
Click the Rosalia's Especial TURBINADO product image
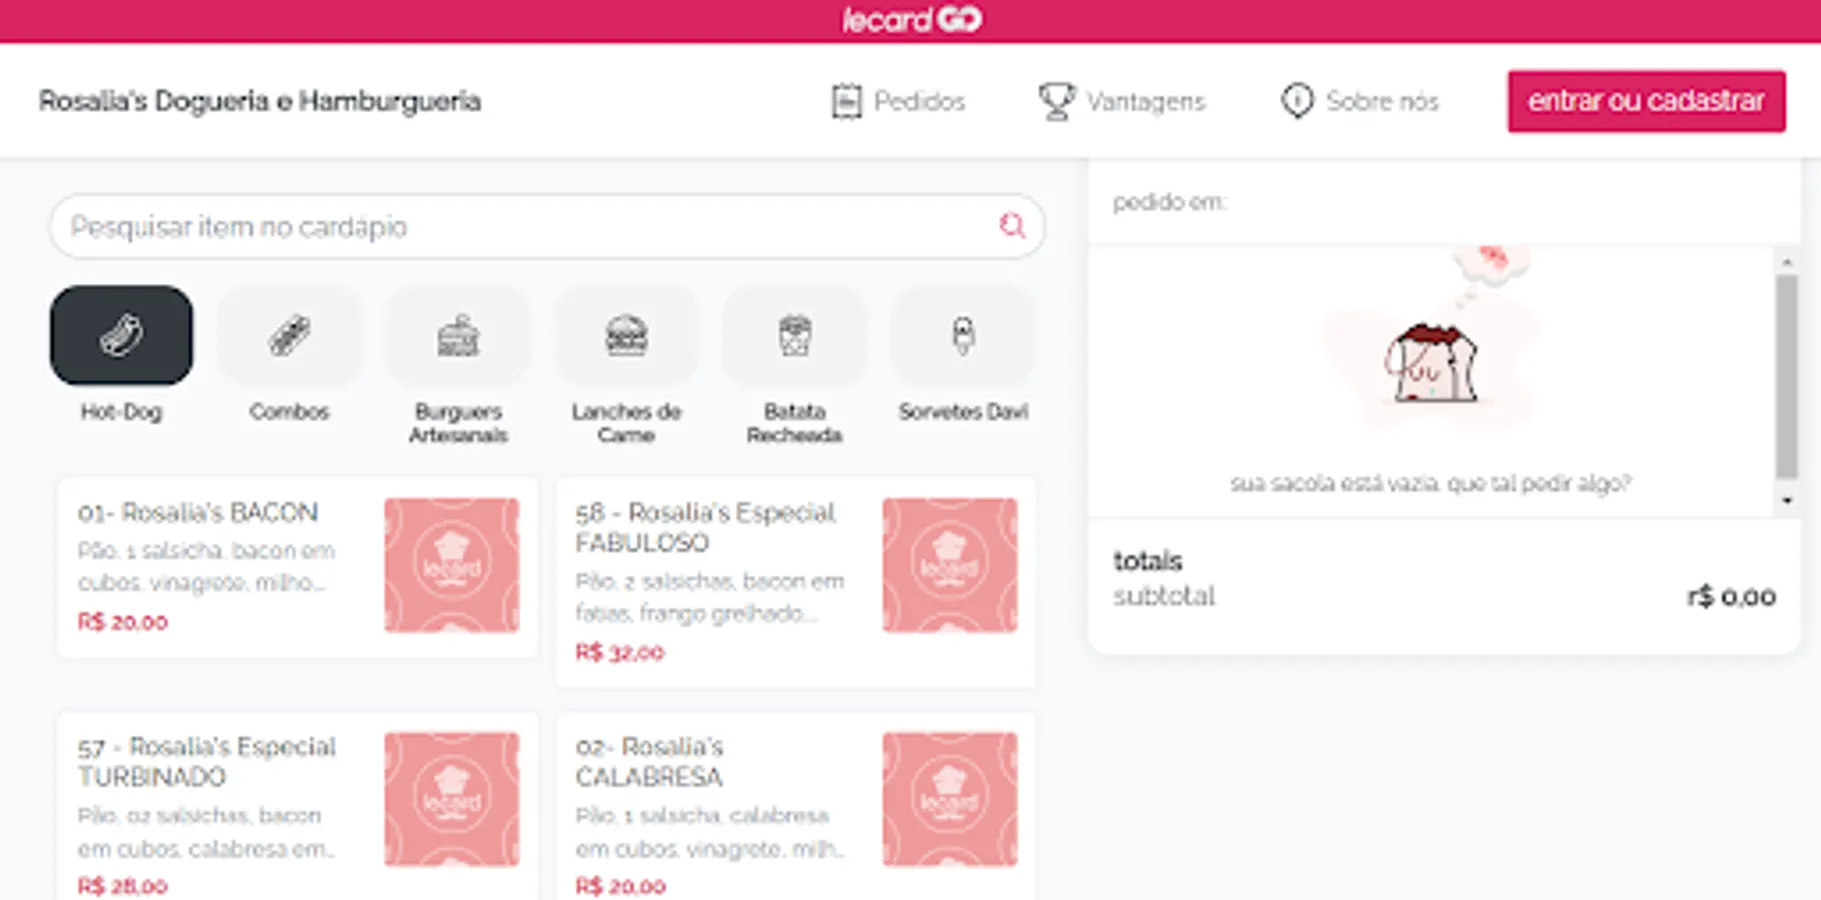point(452,798)
